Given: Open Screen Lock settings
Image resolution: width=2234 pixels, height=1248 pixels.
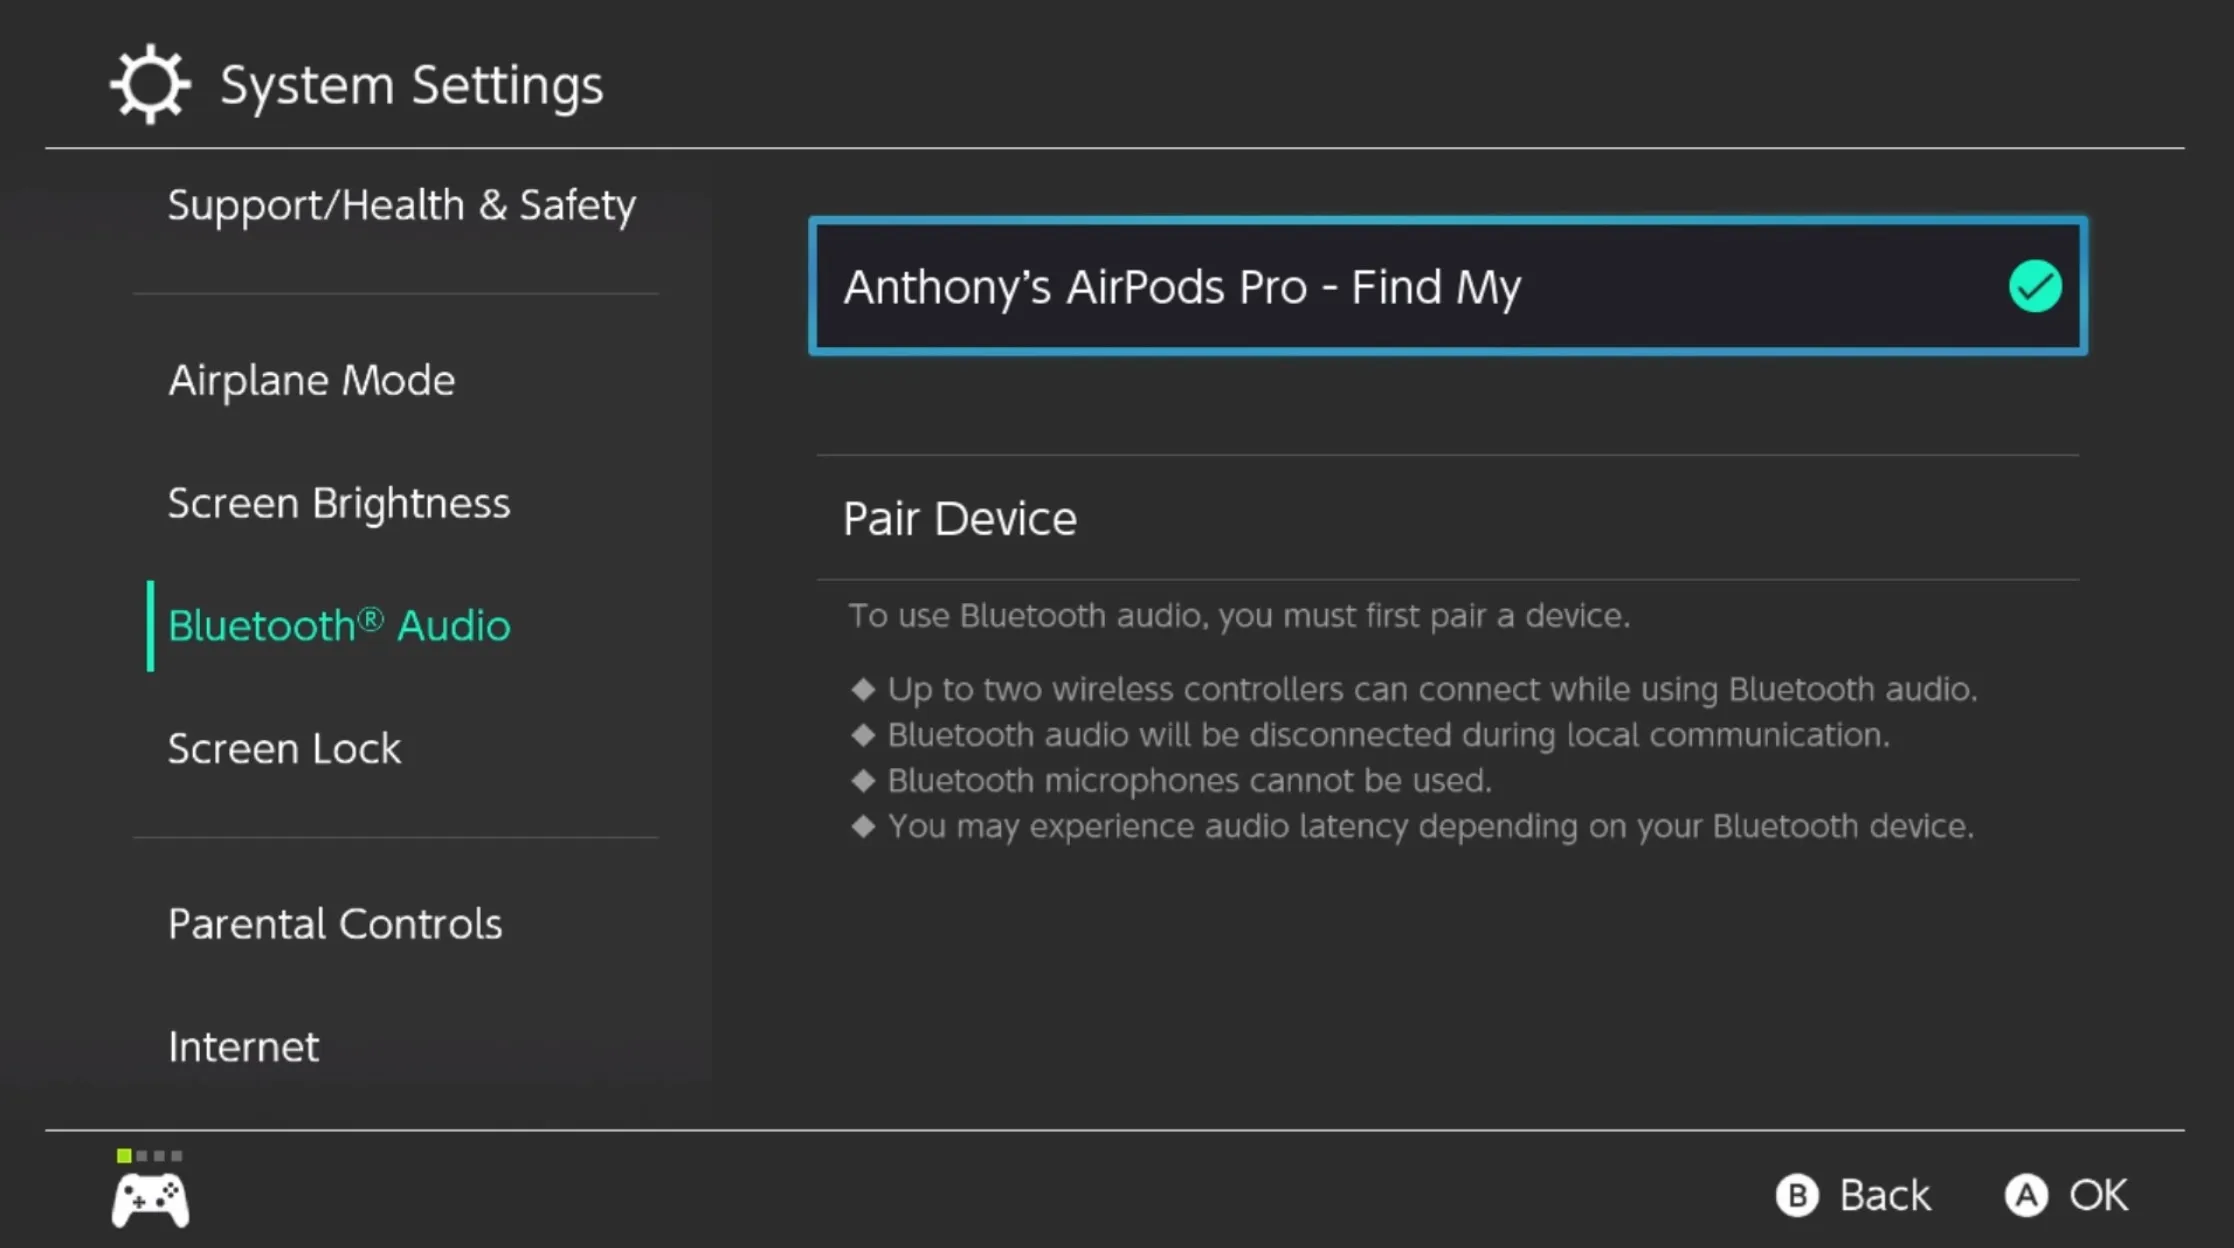Looking at the screenshot, I should [x=284, y=749].
